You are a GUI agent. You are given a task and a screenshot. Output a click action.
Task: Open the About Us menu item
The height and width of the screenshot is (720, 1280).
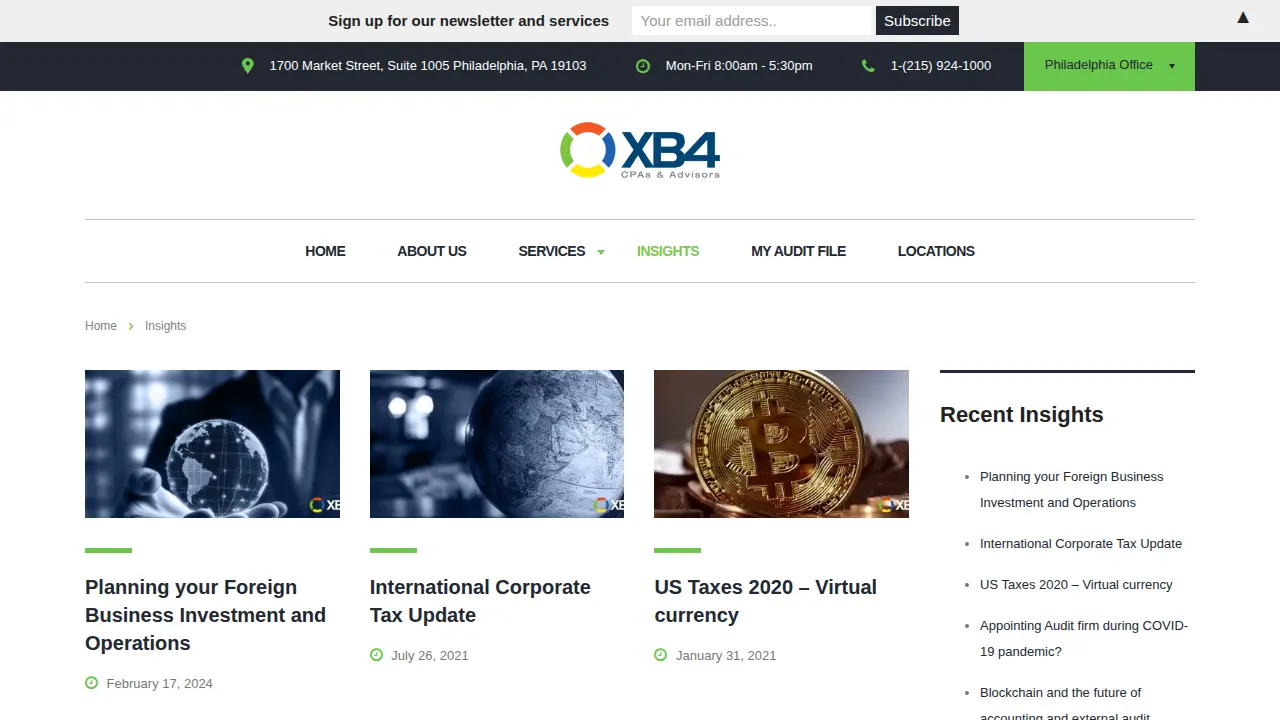coord(432,251)
